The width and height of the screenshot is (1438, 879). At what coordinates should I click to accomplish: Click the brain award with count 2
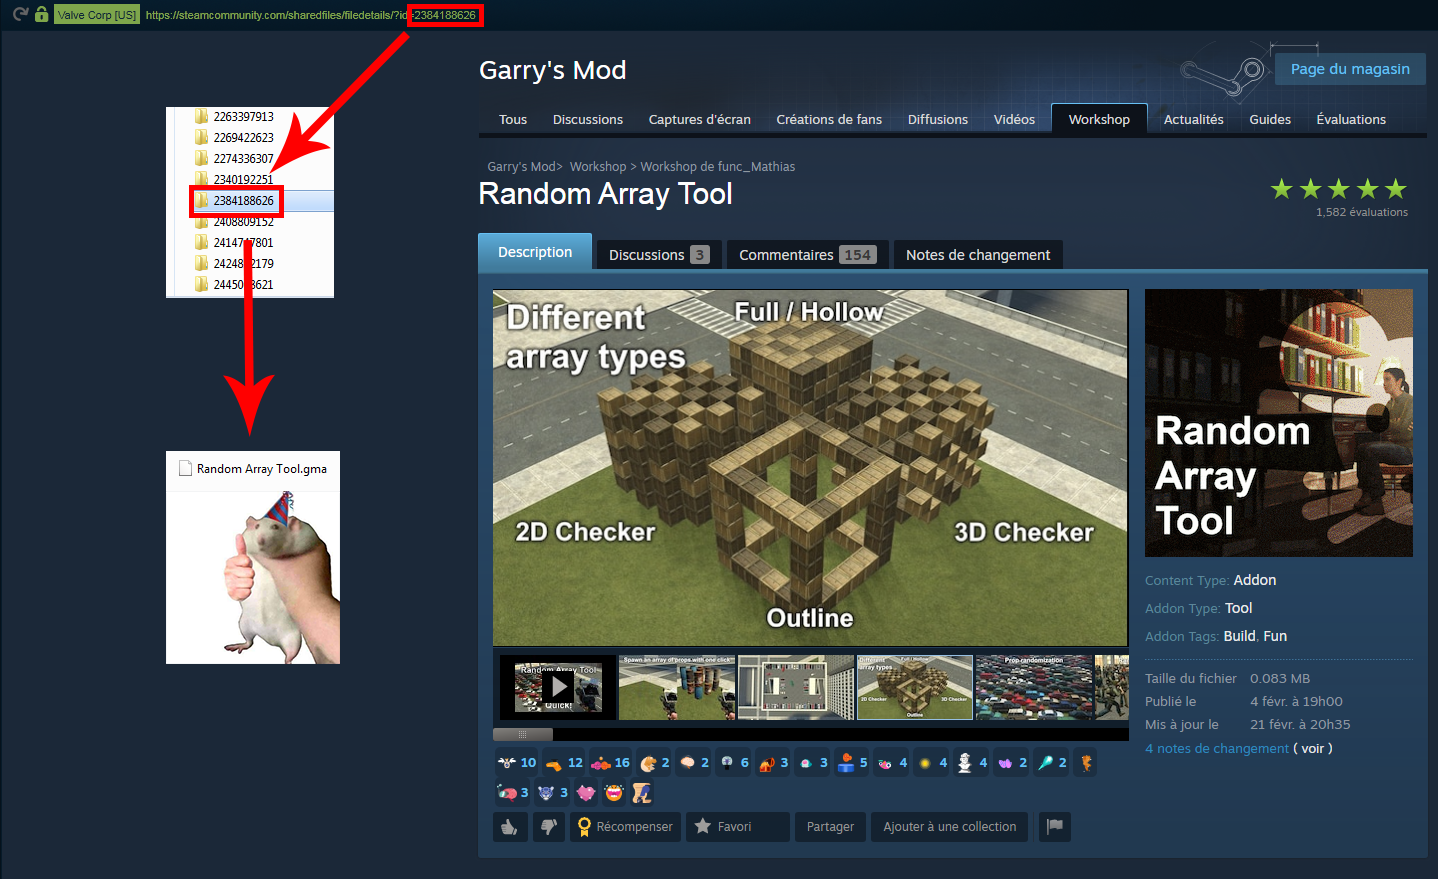point(691,763)
